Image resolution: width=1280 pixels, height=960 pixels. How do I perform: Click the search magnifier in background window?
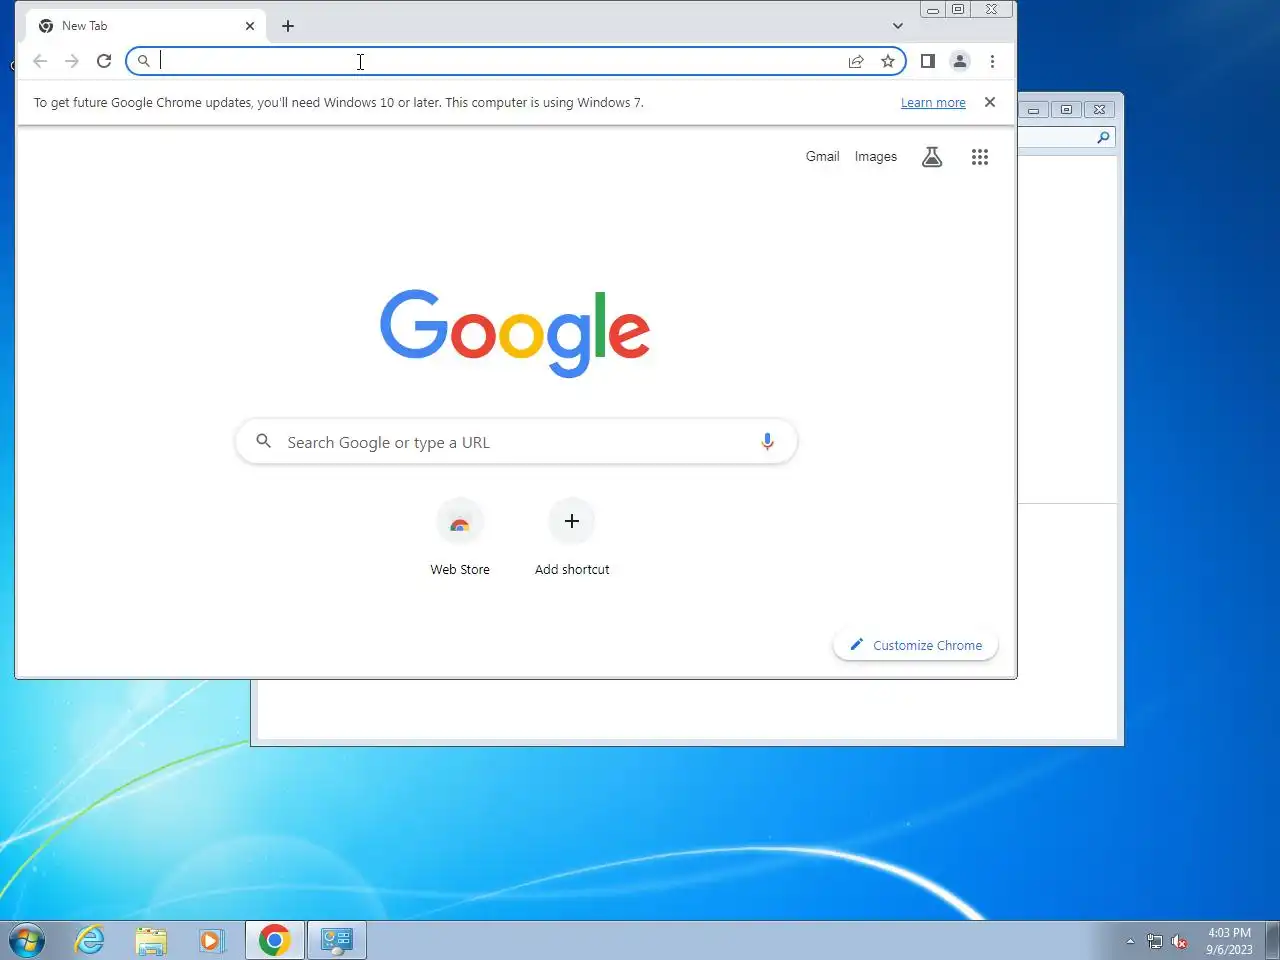[x=1103, y=137]
